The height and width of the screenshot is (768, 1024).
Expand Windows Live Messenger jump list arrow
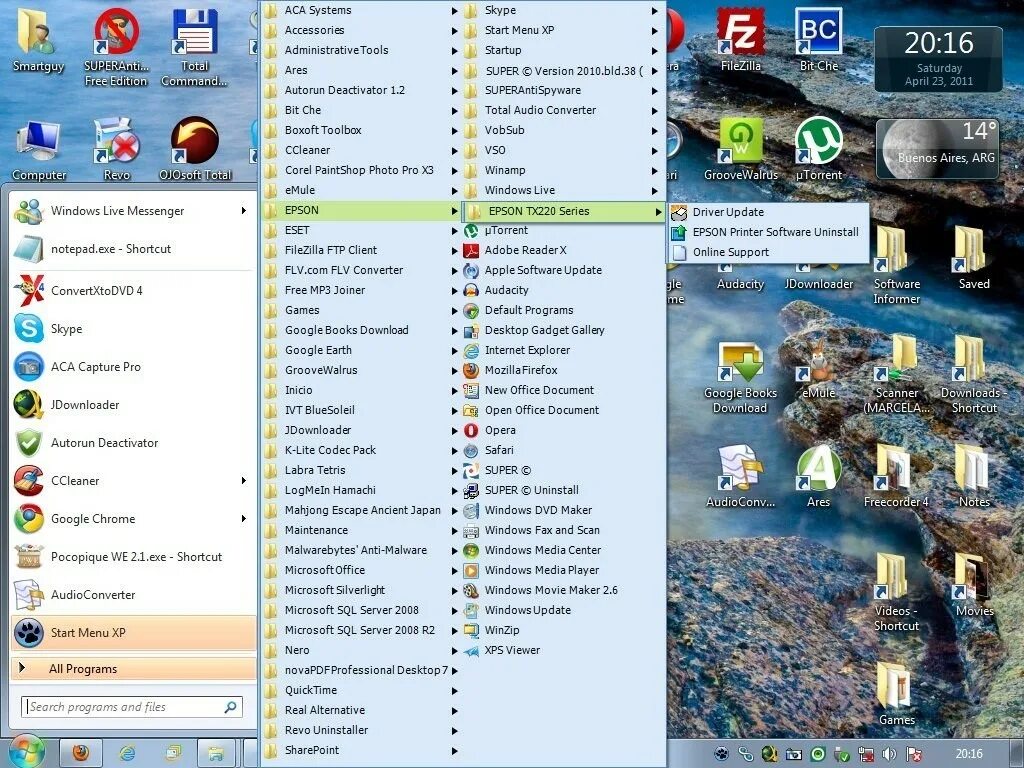tap(244, 210)
